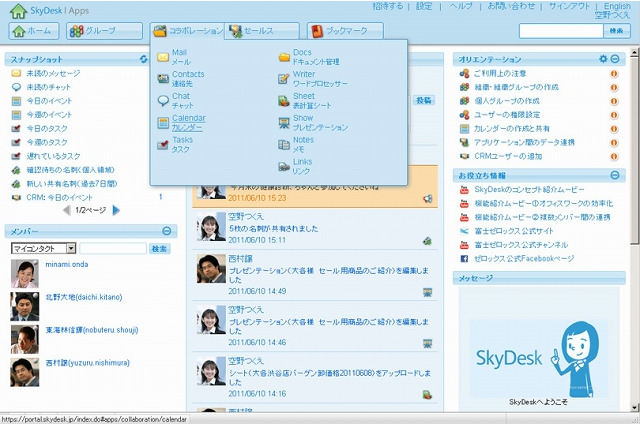This screenshot has height=426, width=640.
Task: Open 今日のイベント snapshot item
Action: tap(49, 101)
